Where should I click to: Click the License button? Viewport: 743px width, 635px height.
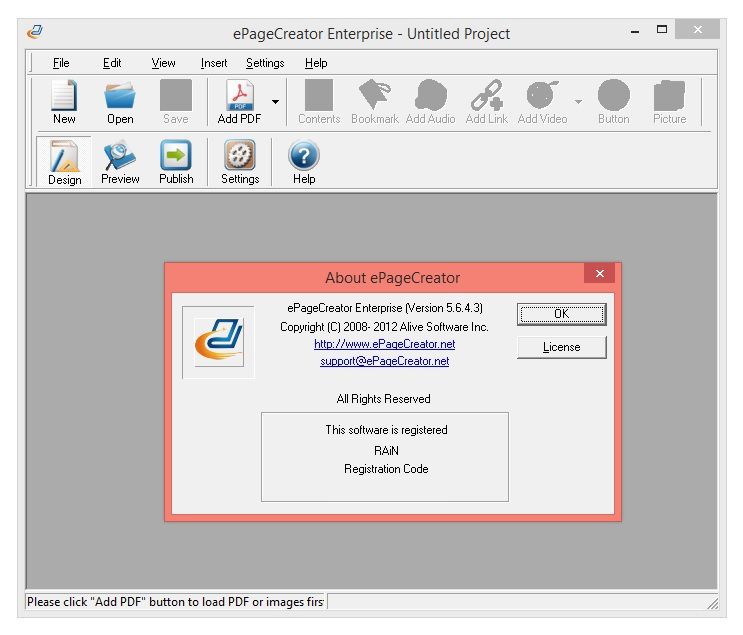click(x=562, y=347)
